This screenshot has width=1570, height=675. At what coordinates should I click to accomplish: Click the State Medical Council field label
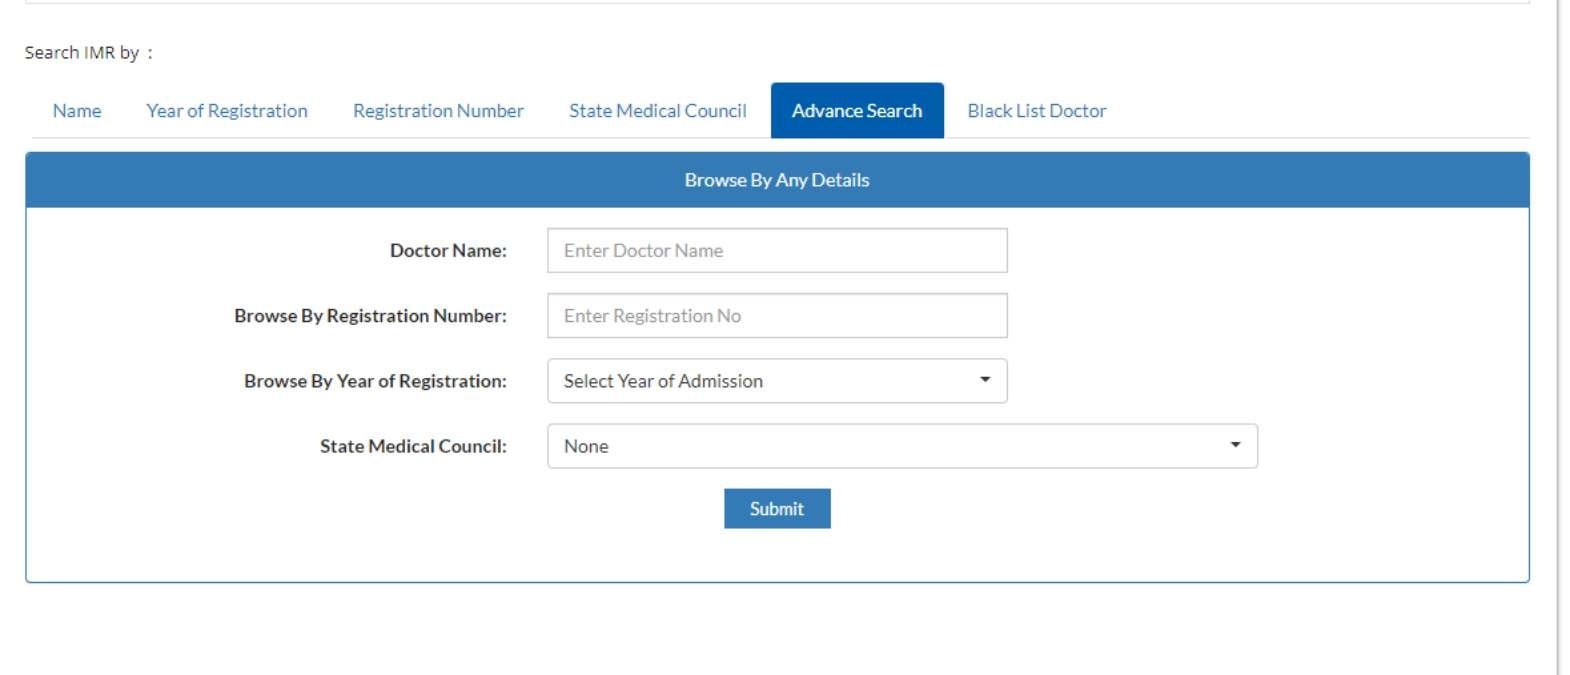(x=413, y=446)
